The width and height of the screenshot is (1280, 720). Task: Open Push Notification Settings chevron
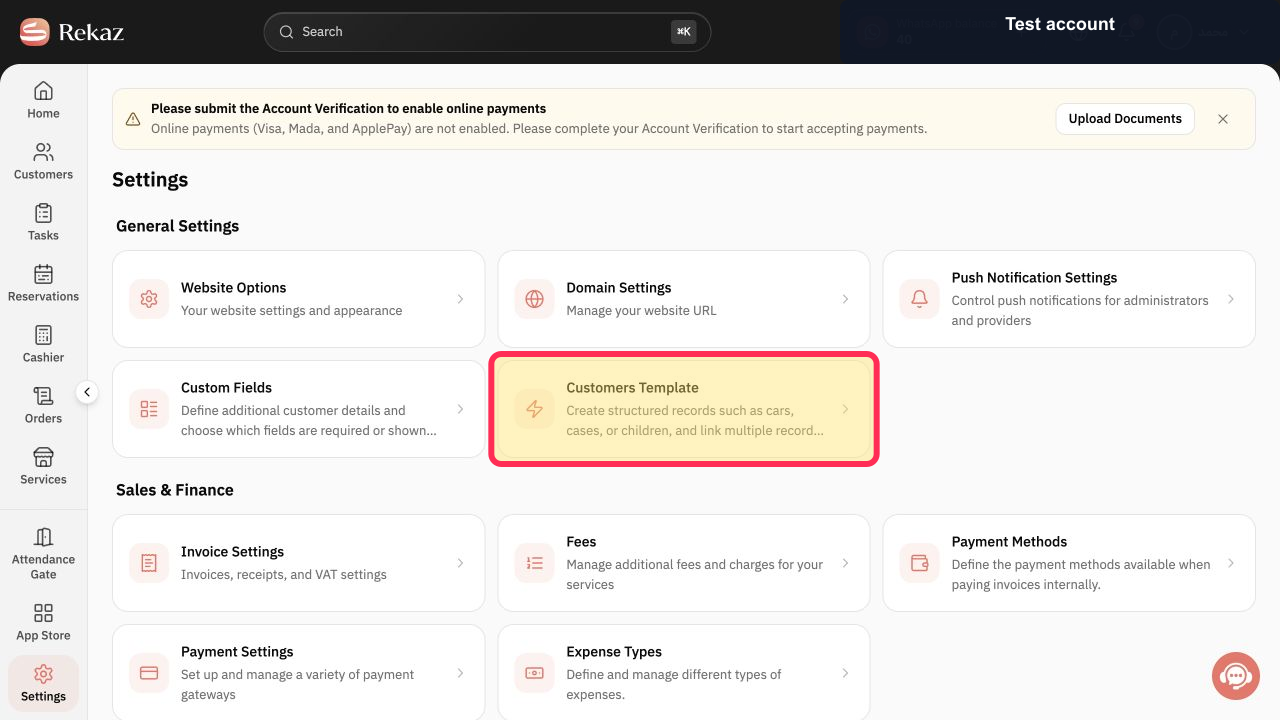tap(1231, 299)
